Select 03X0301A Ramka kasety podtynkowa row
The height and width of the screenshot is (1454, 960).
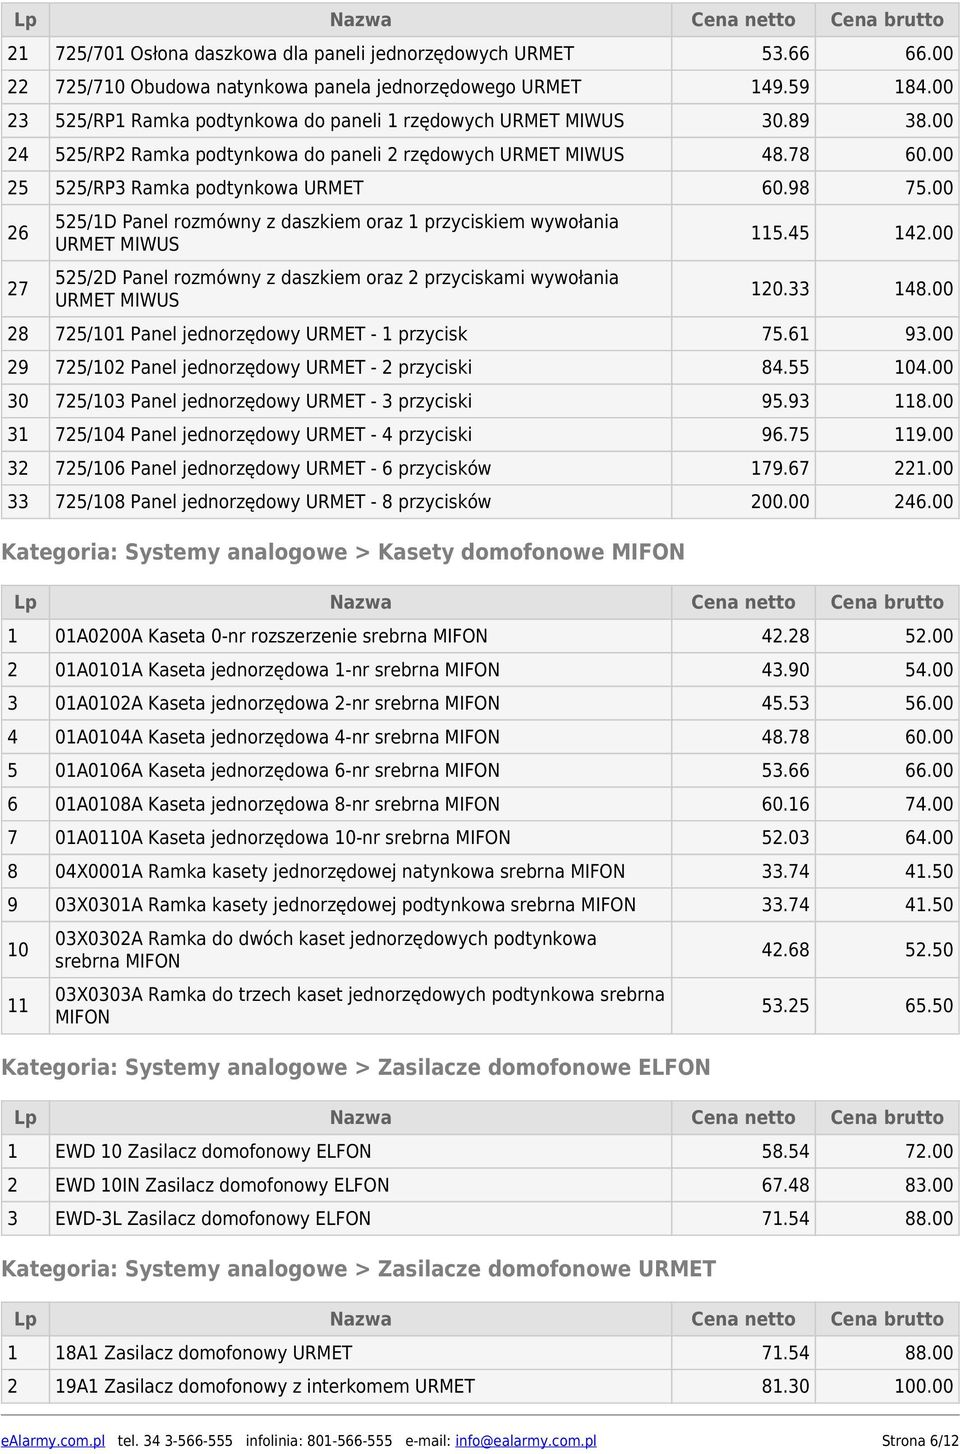[x=480, y=905]
